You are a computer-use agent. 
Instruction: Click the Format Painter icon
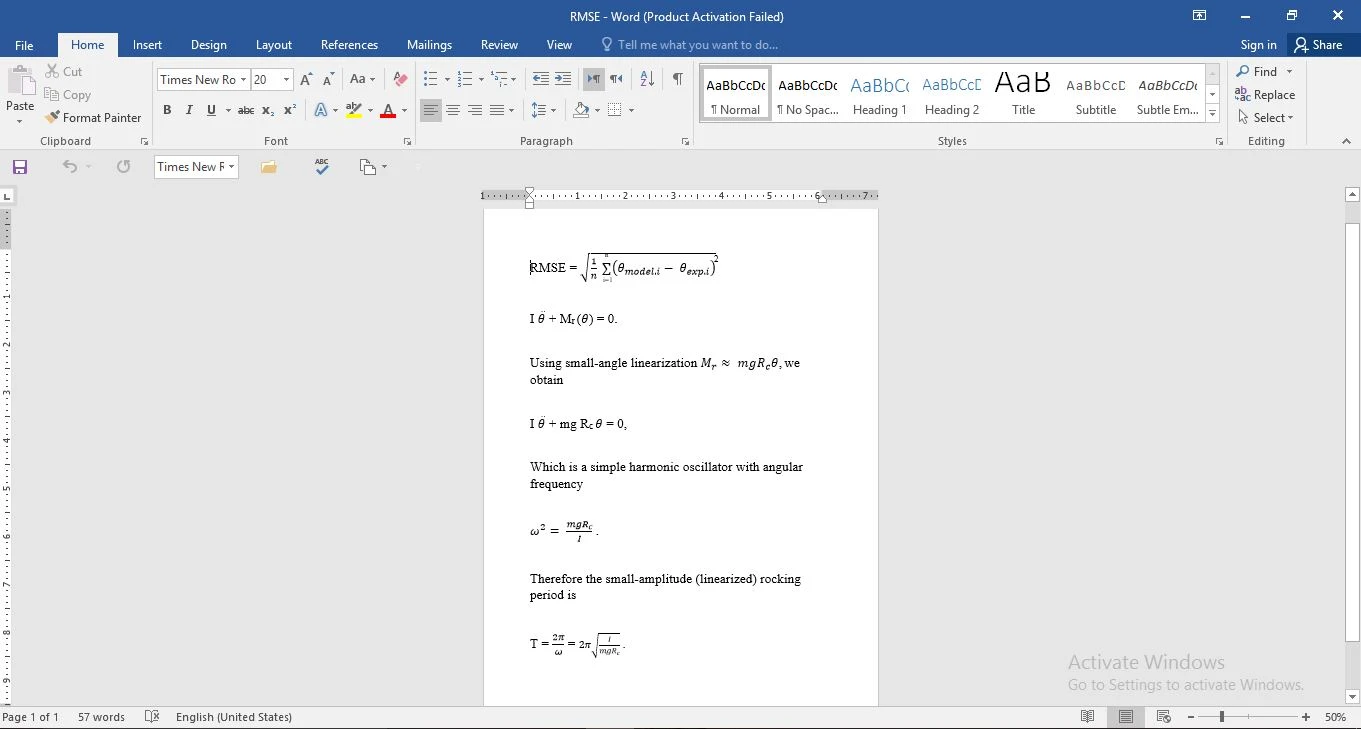(x=53, y=118)
